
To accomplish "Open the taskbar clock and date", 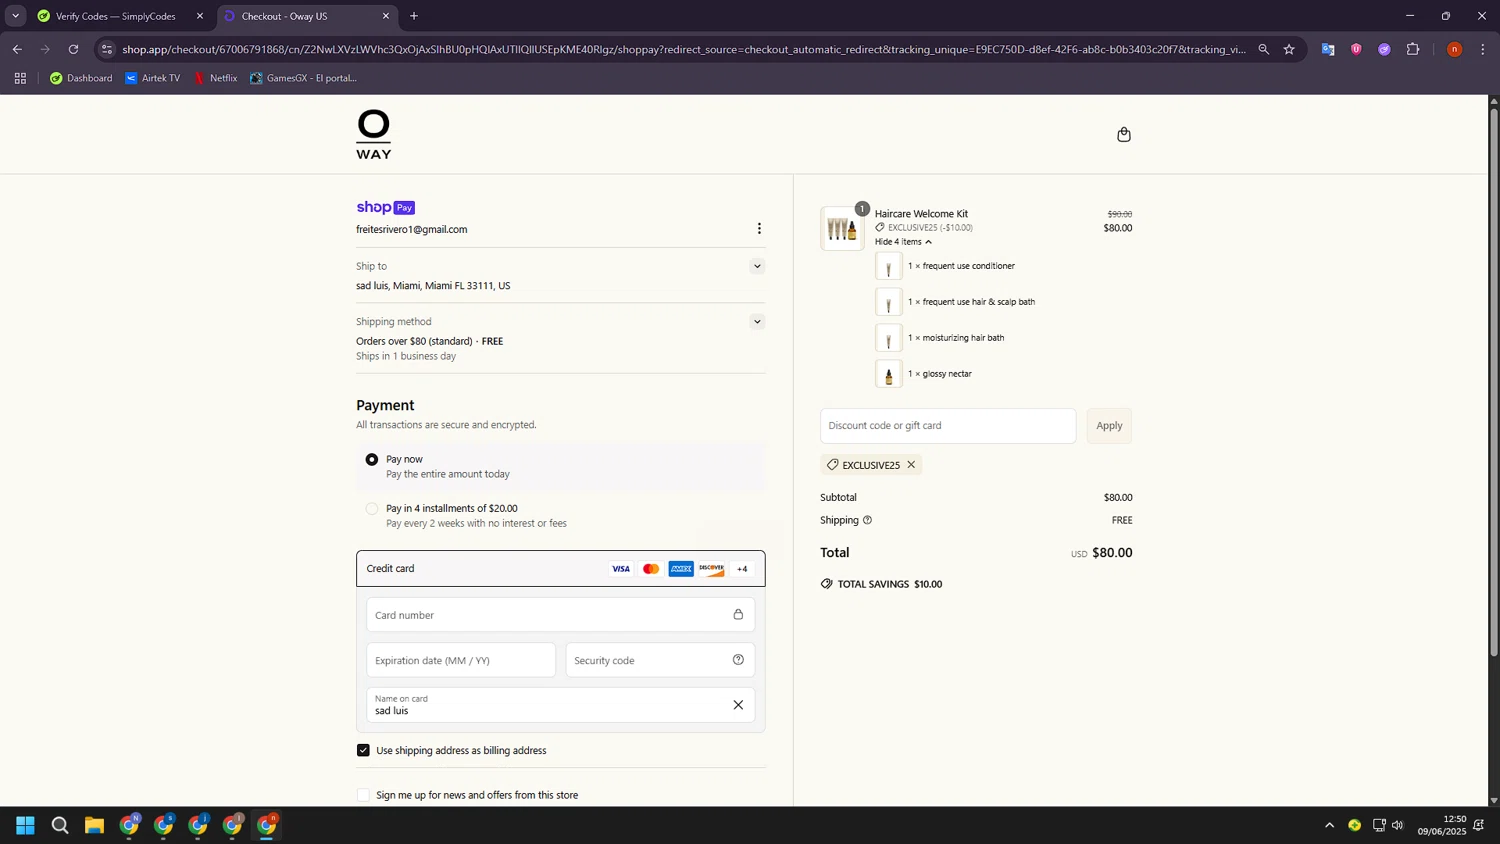I will [1441, 825].
